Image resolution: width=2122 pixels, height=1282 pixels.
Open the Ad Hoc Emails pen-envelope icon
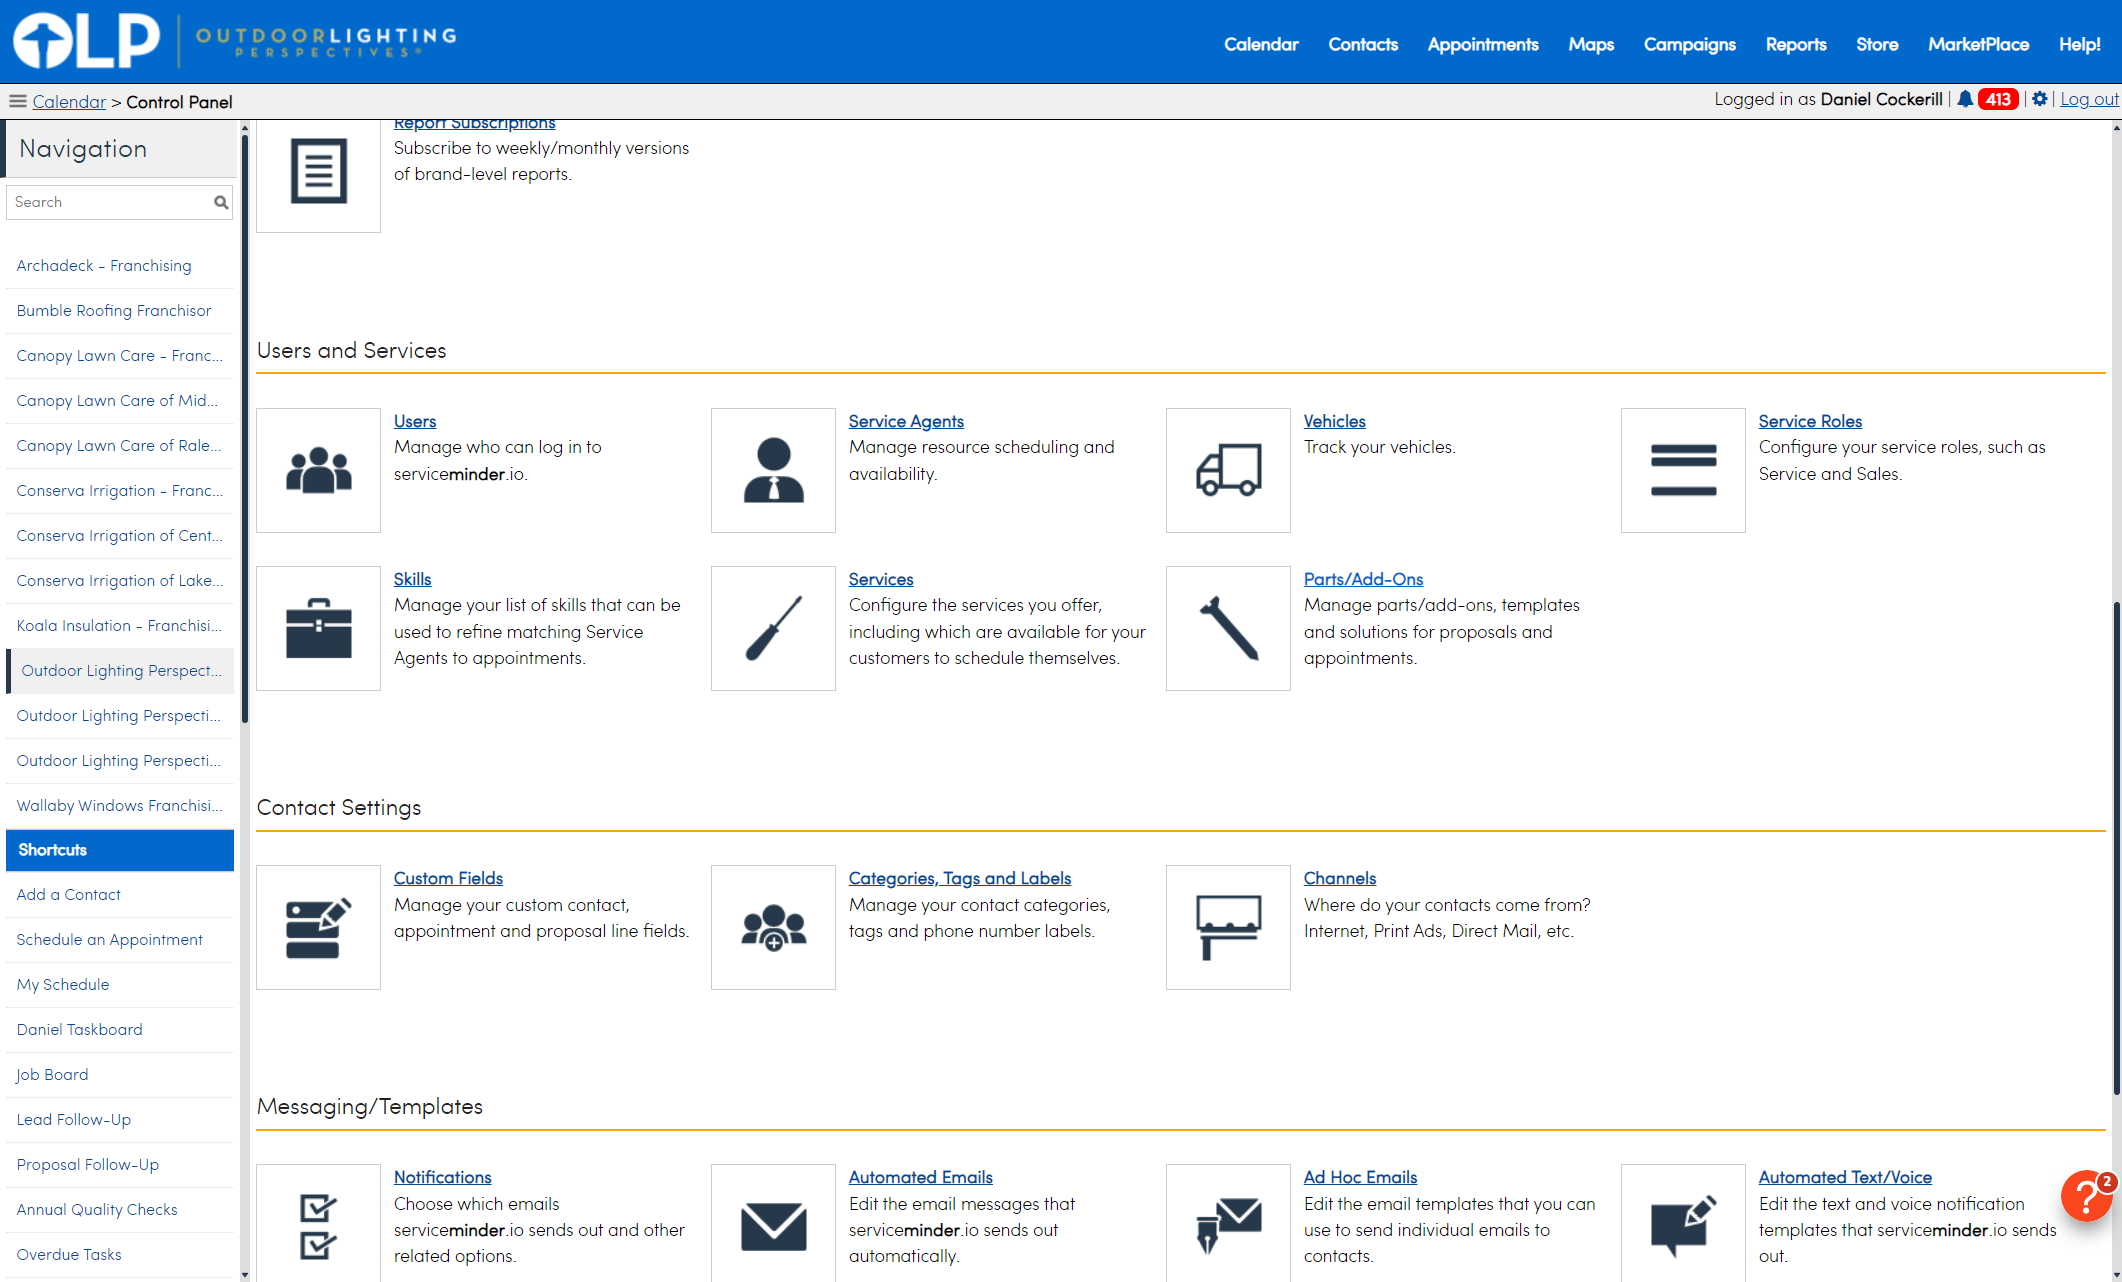pyautogui.click(x=1228, y=1224)
